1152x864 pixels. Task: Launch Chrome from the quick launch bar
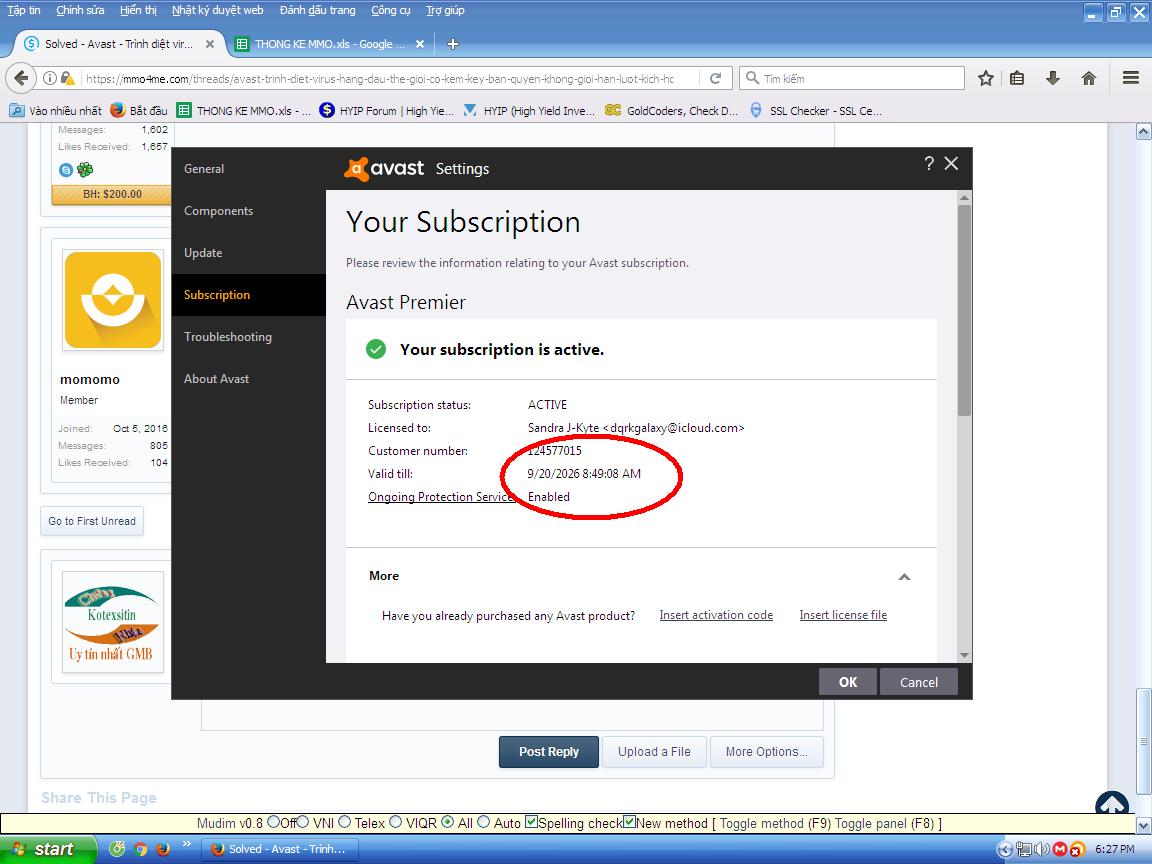[140, 849]
